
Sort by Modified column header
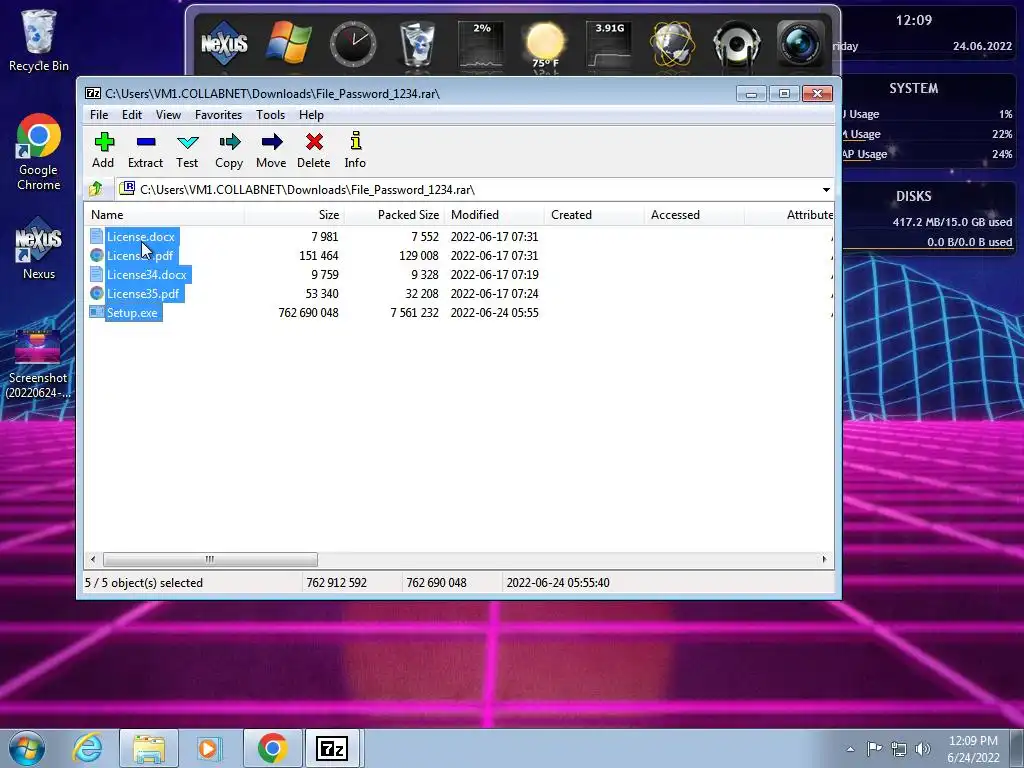click(494, 215)
